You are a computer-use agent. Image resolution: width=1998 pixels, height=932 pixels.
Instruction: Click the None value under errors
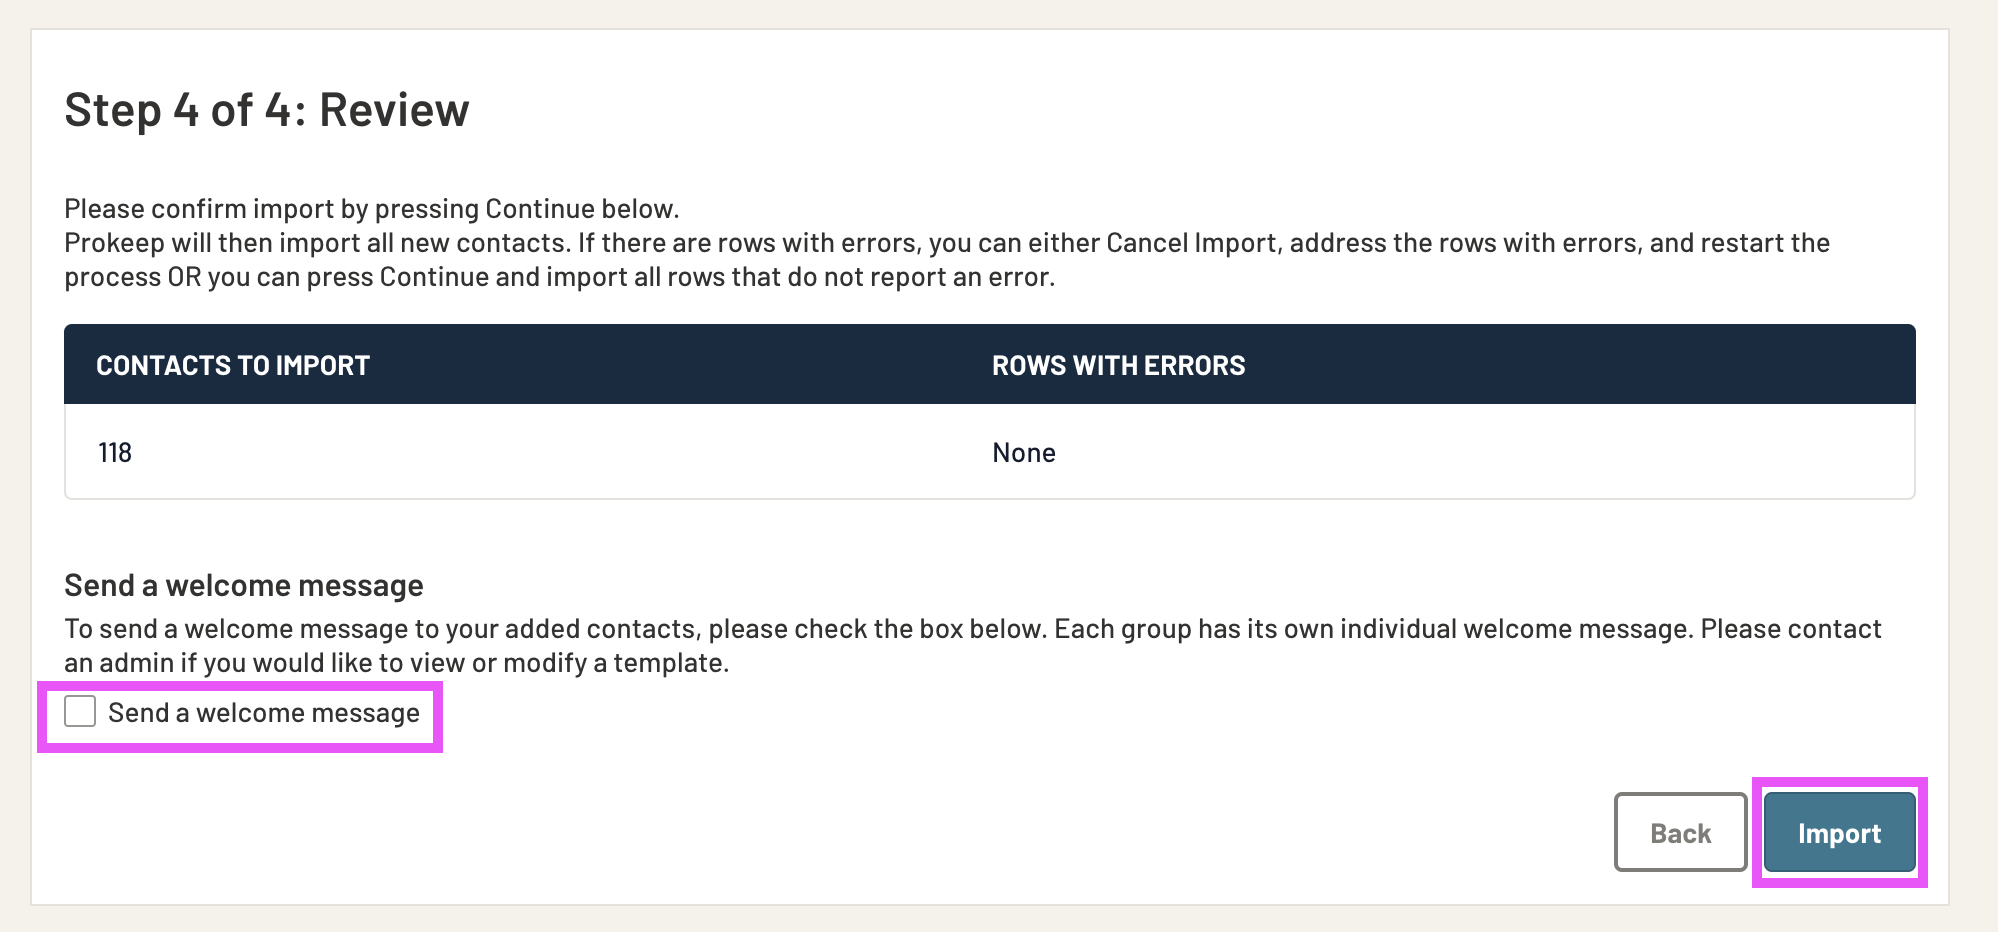1023,452
